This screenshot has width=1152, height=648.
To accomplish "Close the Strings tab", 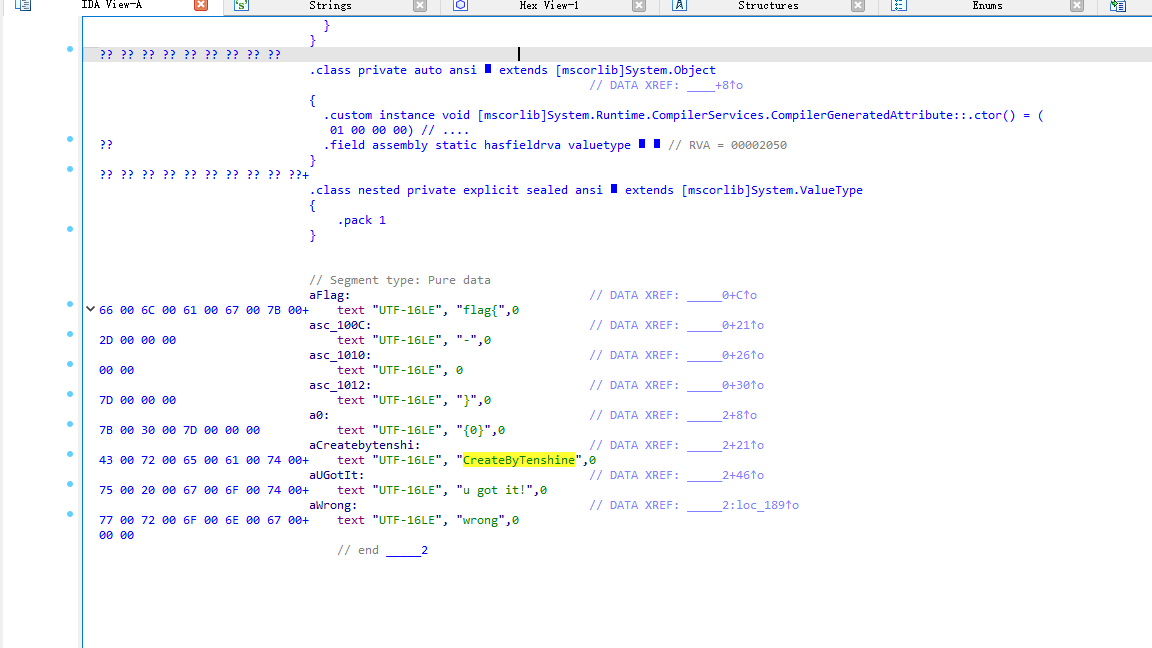I will coord(420,6).
